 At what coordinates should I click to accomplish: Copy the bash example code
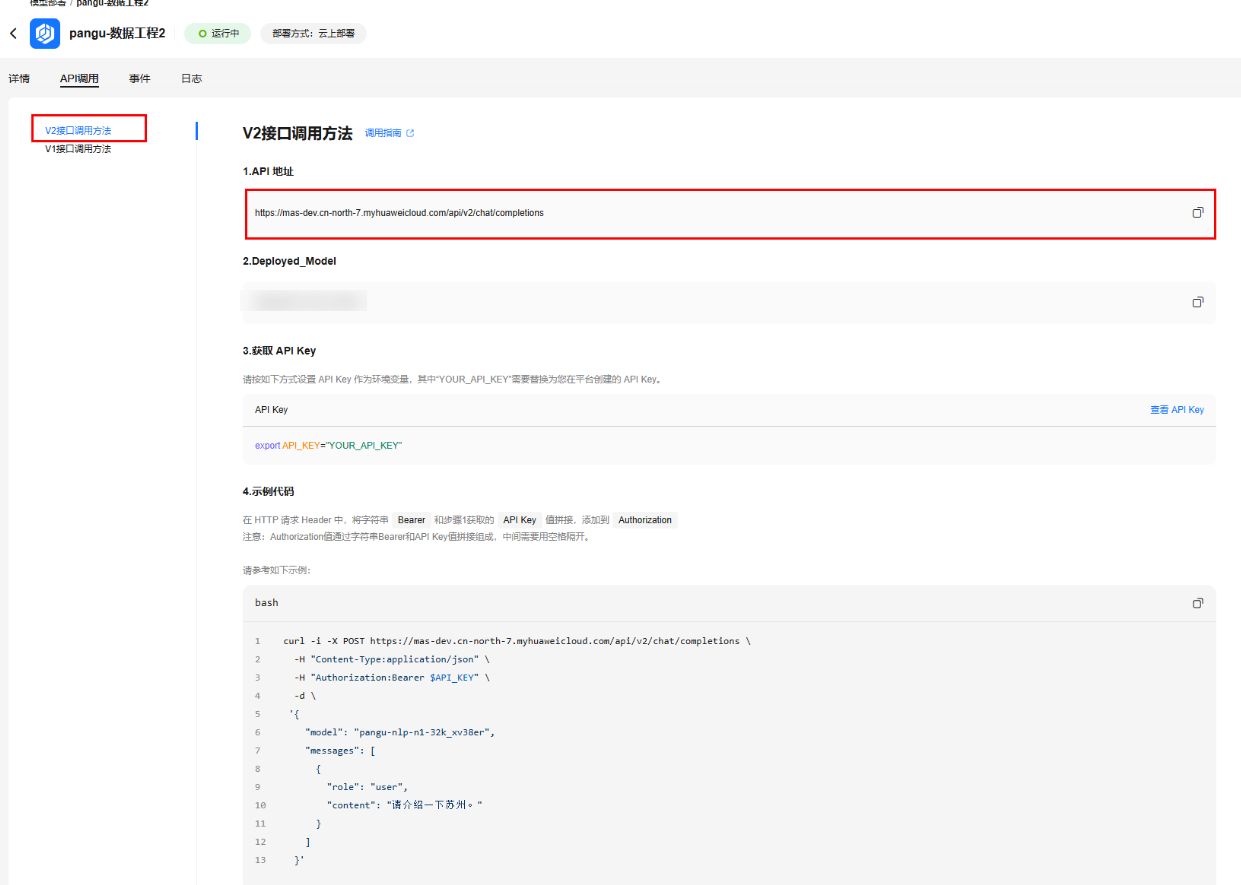click(x=1197, y=603)
